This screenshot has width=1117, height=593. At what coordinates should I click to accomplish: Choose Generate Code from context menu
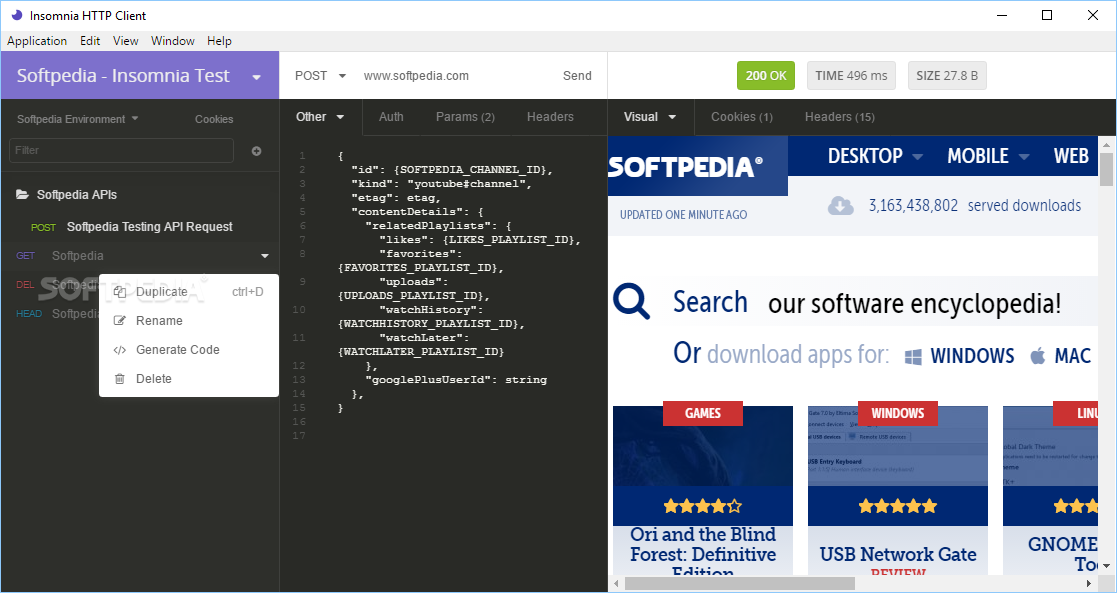click(x=189, y=350)
